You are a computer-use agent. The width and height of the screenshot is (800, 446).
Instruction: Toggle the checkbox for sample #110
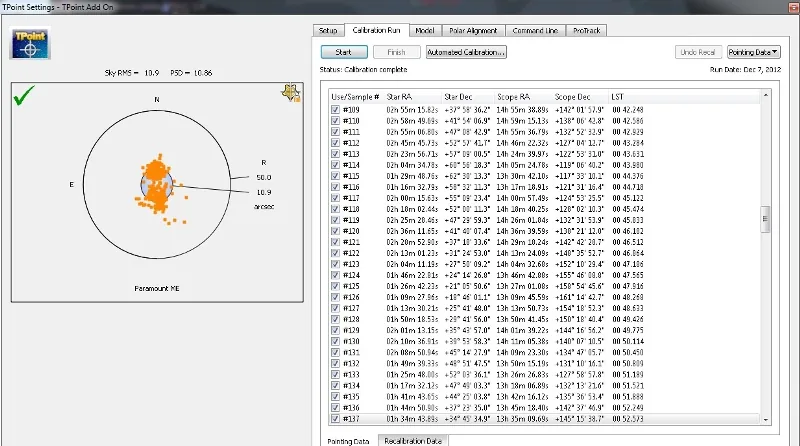point(335,121)
